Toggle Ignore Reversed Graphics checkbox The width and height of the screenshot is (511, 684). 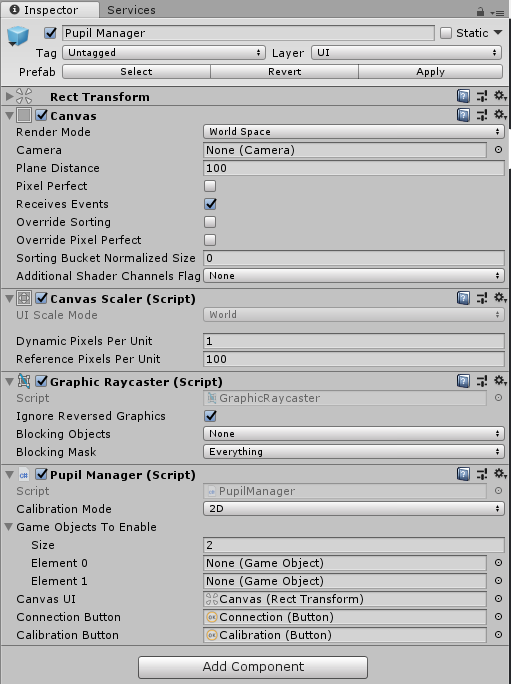point(210,416)
